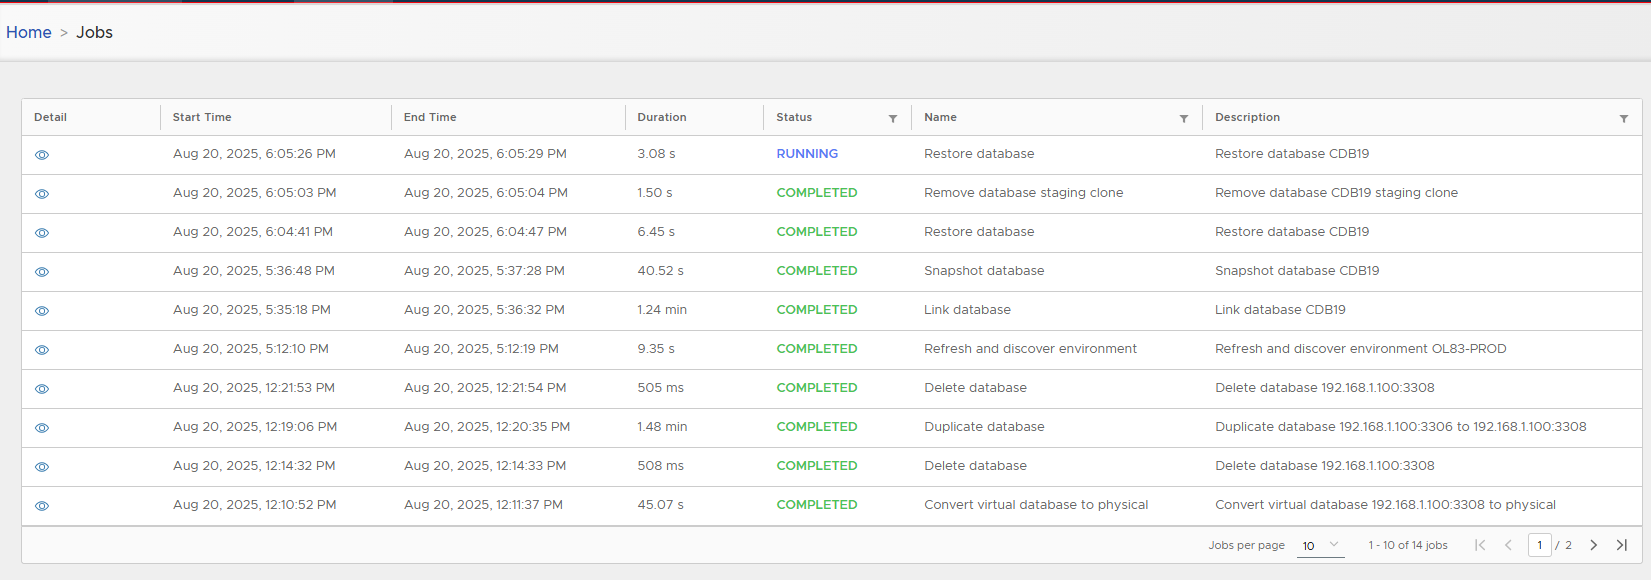View details of Link database CDB19 job
Screen dimensions: 1651x580
[42, 311]
